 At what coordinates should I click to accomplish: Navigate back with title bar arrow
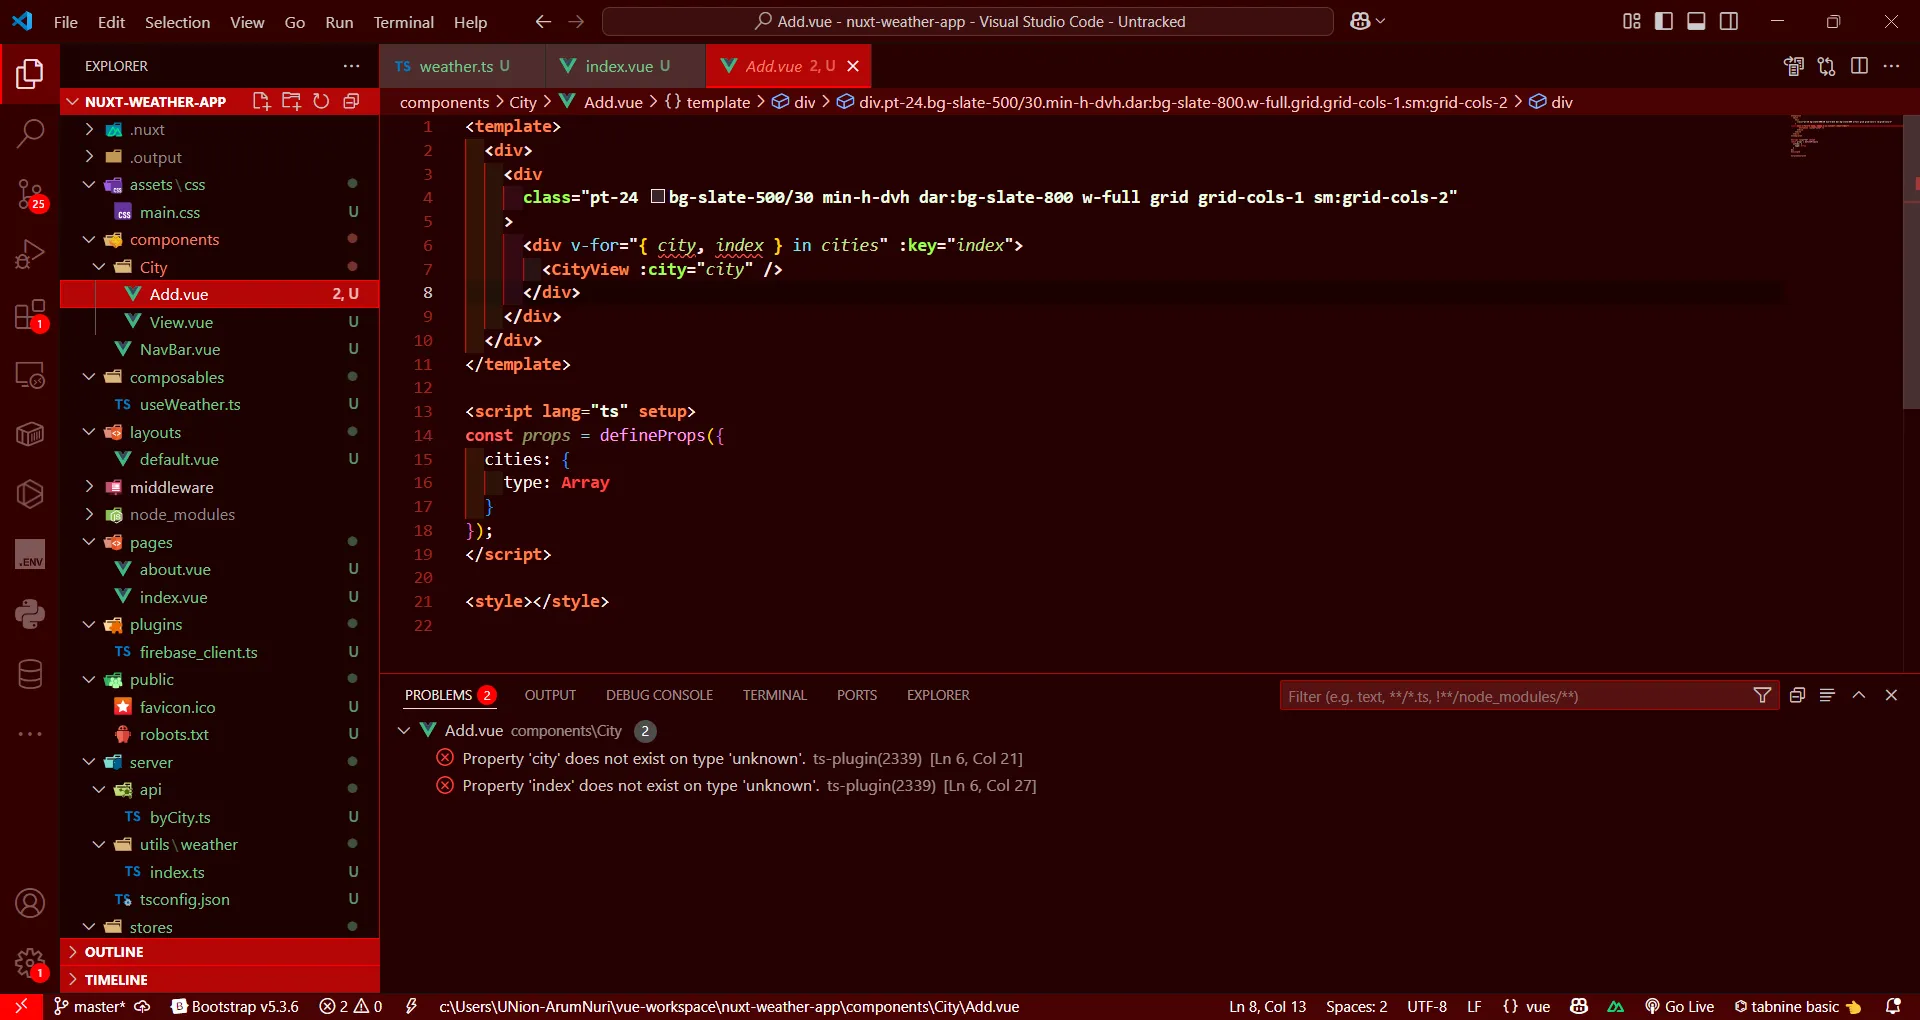543,21
